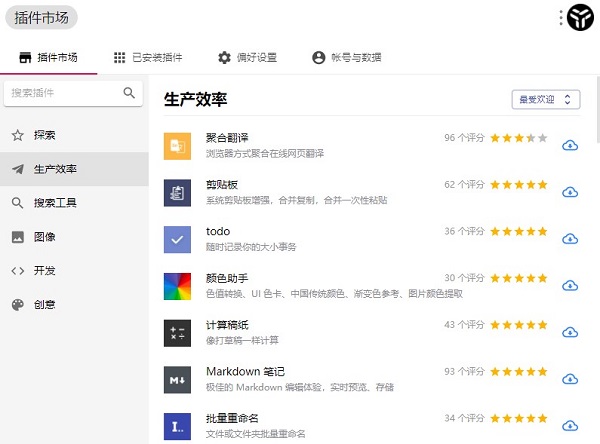Open the 搜索工具 sidebar category
The width and height of the screenshot is (600, 444).
coord(55,203)
